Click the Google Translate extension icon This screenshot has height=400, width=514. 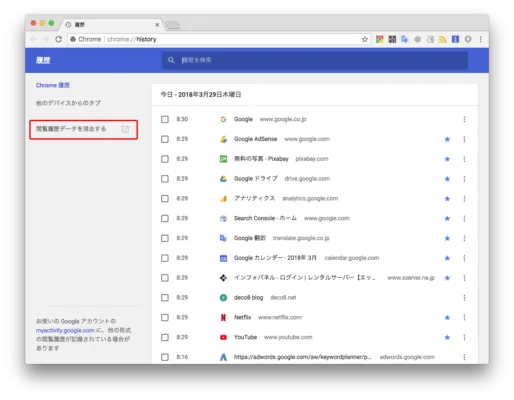point(404,39)
